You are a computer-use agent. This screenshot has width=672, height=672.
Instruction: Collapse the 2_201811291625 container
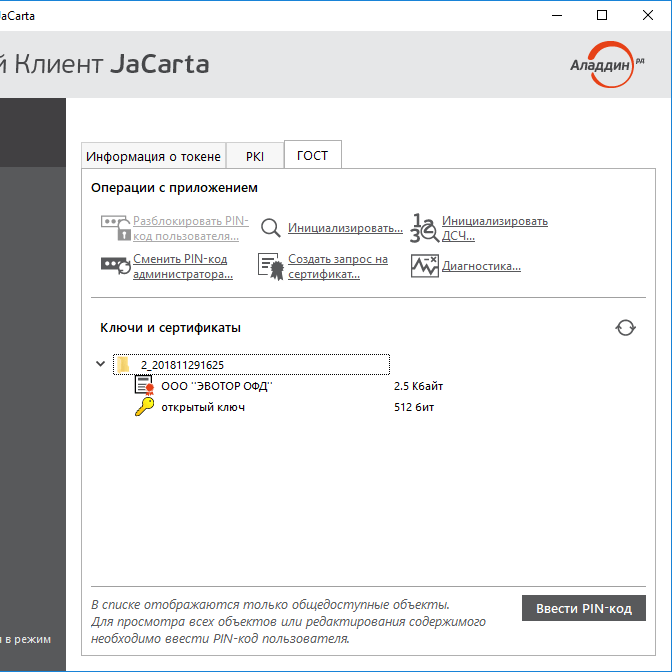[x=100, y=364]
